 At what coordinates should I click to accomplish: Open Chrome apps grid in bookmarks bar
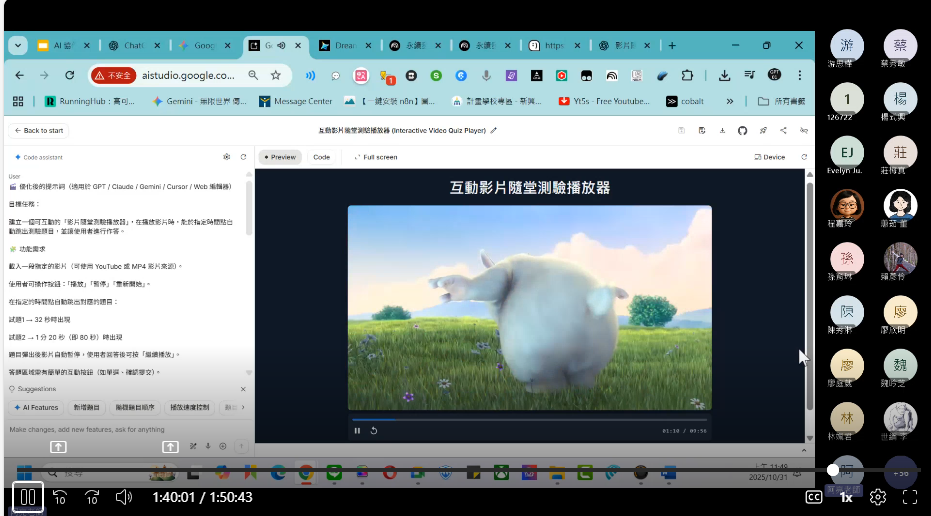(x=18, y=102)
